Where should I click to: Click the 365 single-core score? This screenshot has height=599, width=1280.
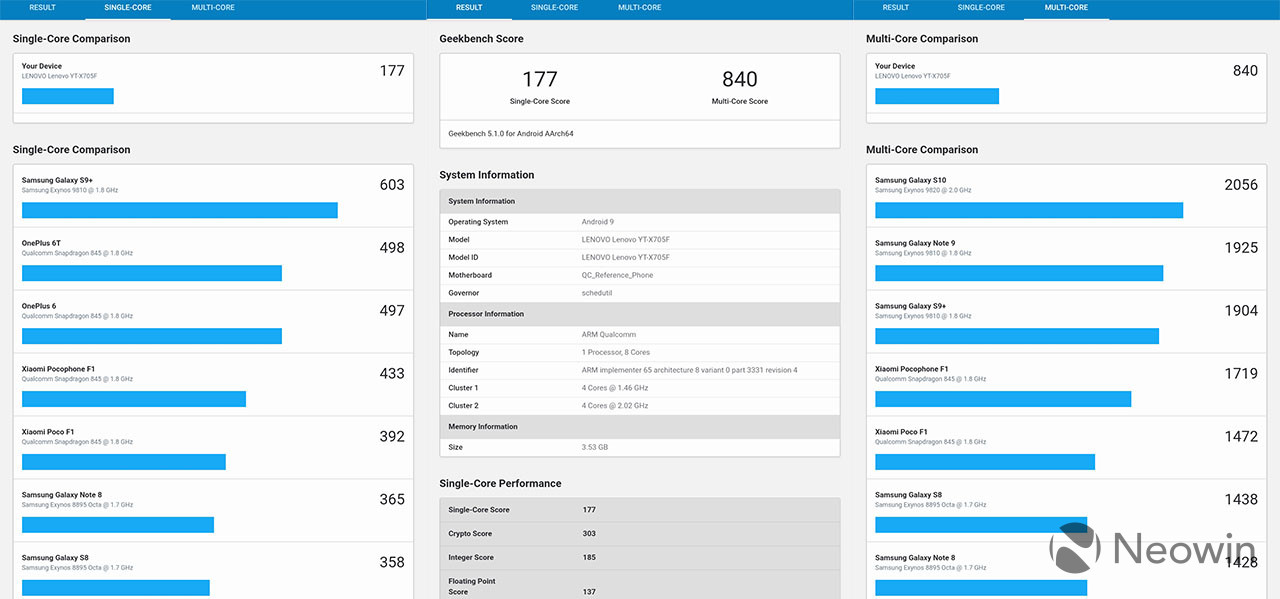coord(392,500)
